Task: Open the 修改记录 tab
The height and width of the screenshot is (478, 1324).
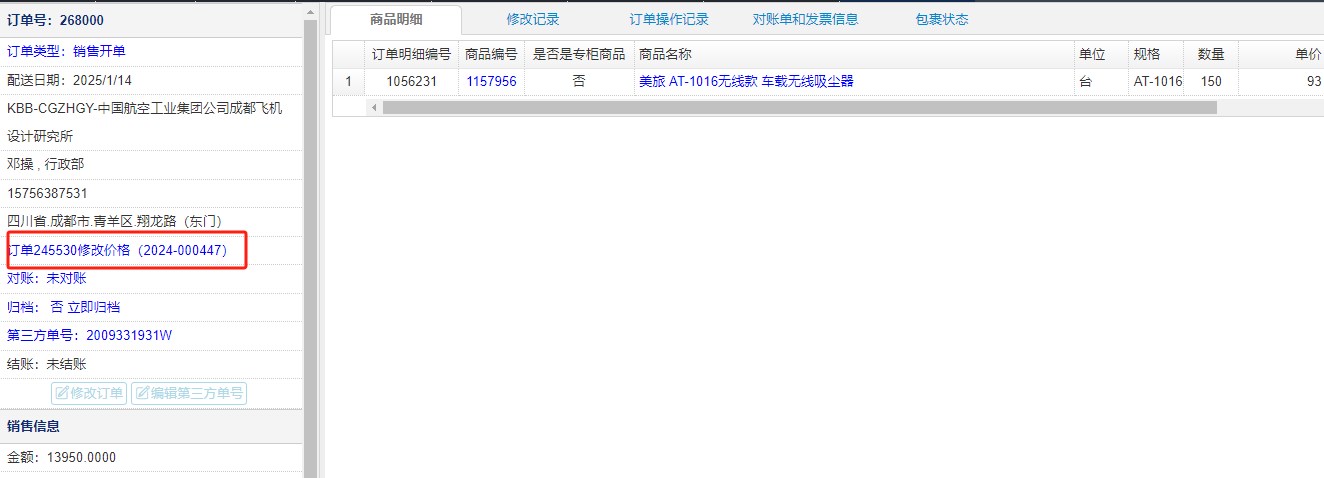Action: [x=533, y=19]
